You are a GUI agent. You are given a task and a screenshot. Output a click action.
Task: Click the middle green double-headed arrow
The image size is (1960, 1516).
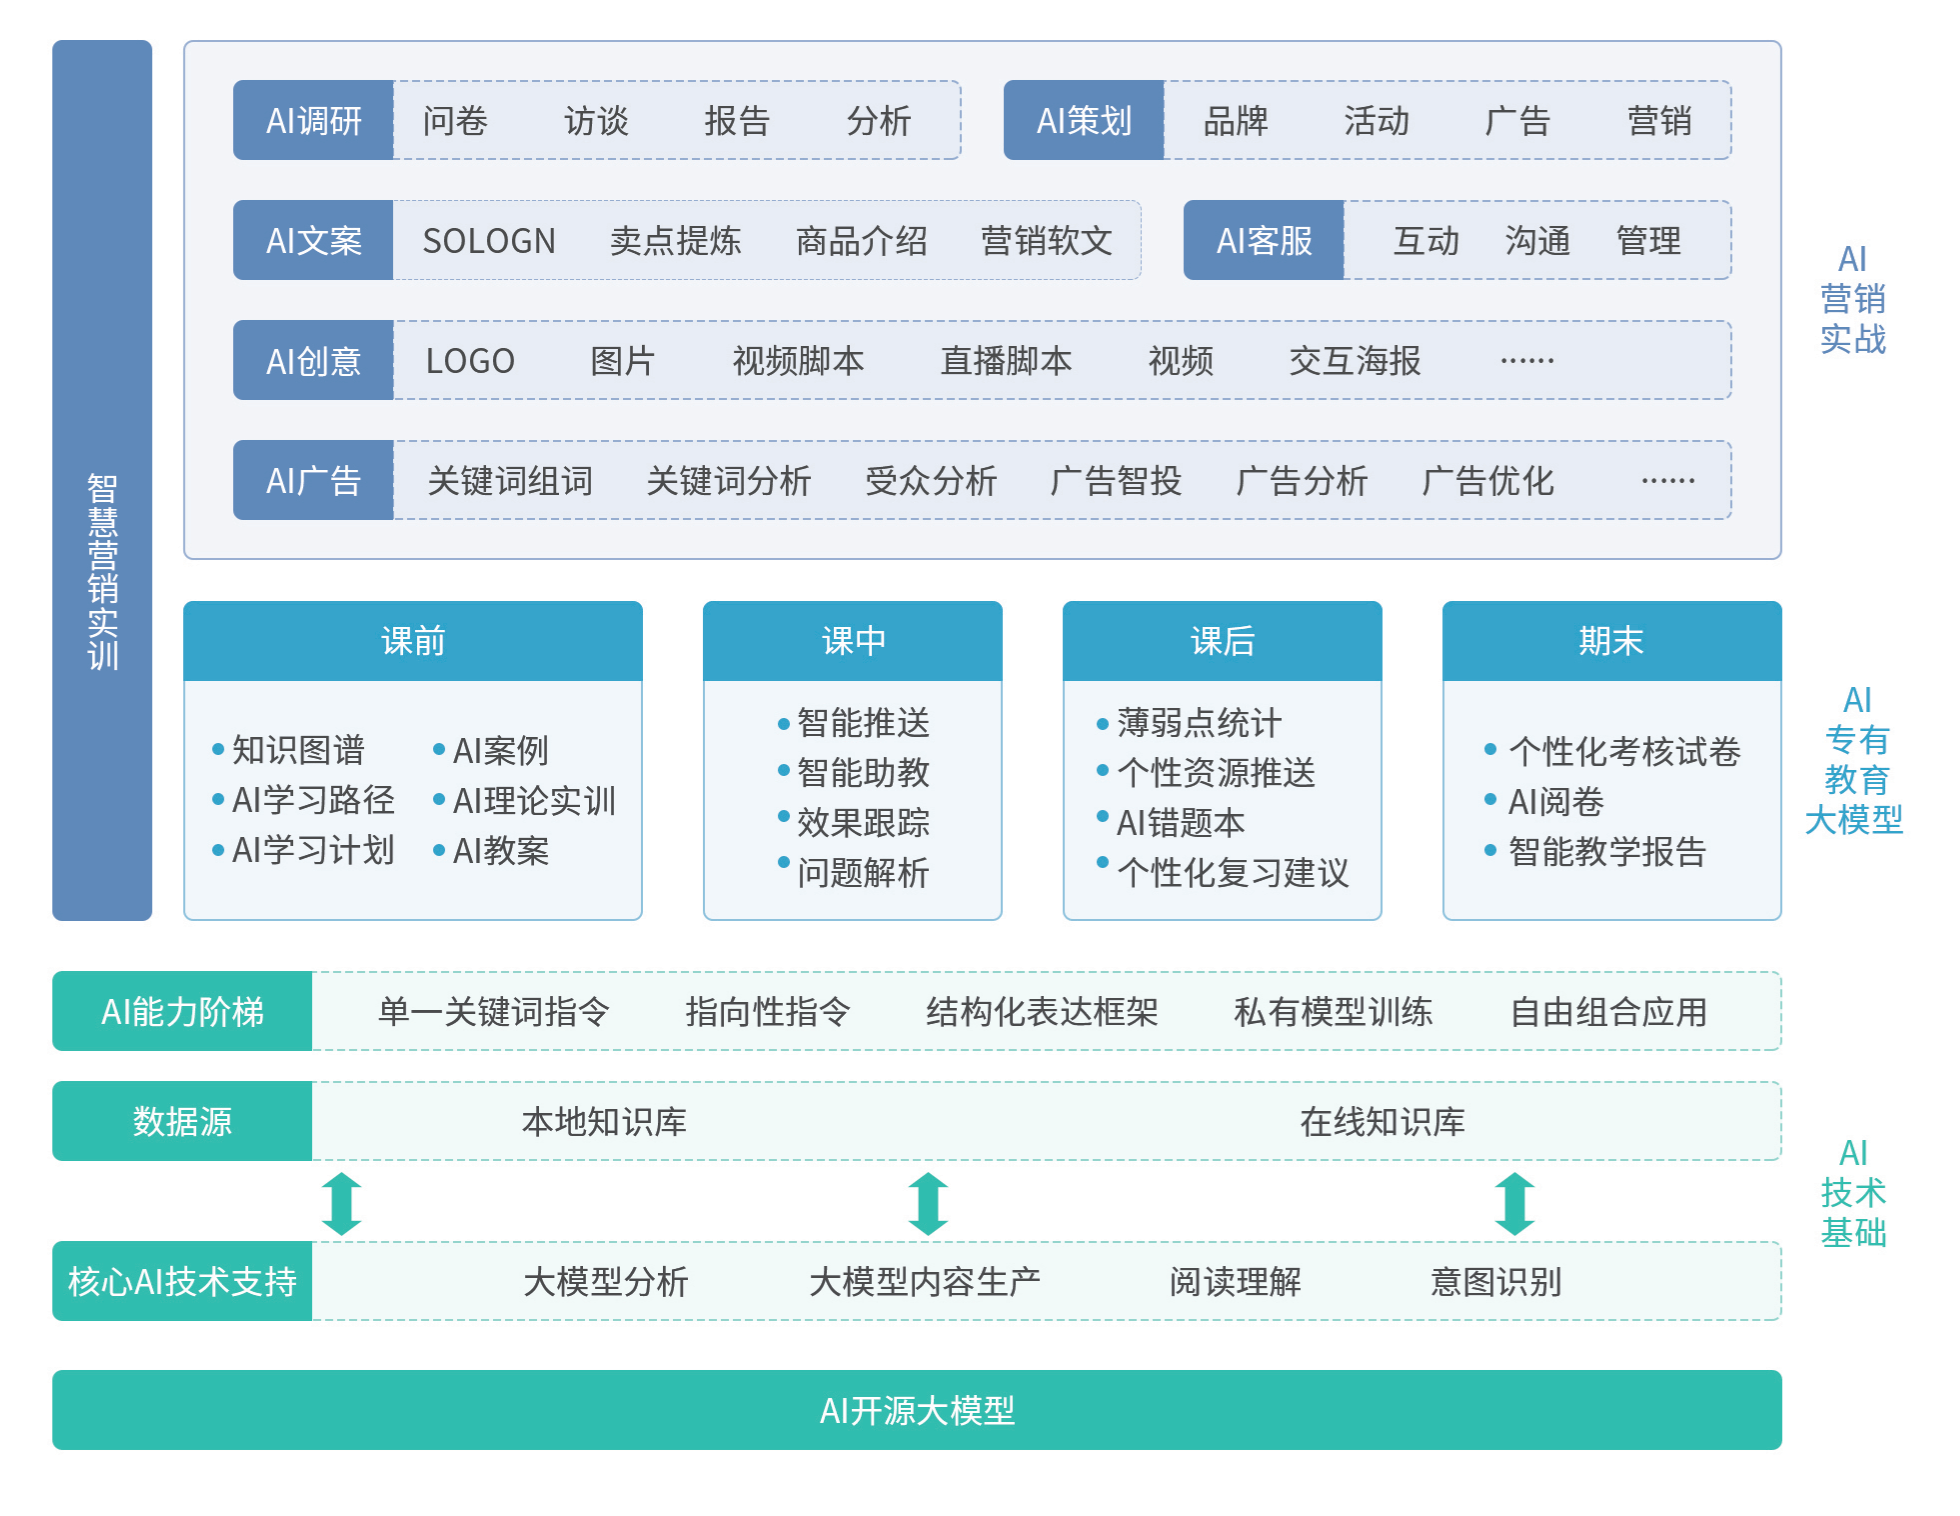pos(928,1203)
